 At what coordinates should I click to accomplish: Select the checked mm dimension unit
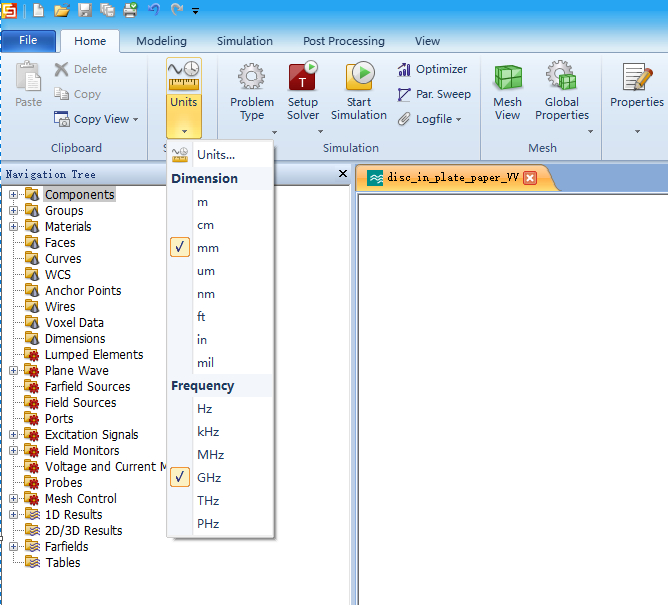220,248
